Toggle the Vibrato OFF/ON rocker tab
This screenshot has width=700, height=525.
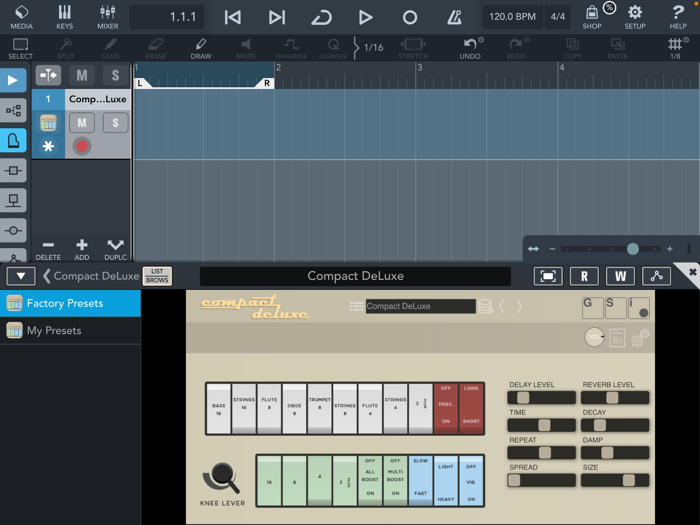point(471,481)
